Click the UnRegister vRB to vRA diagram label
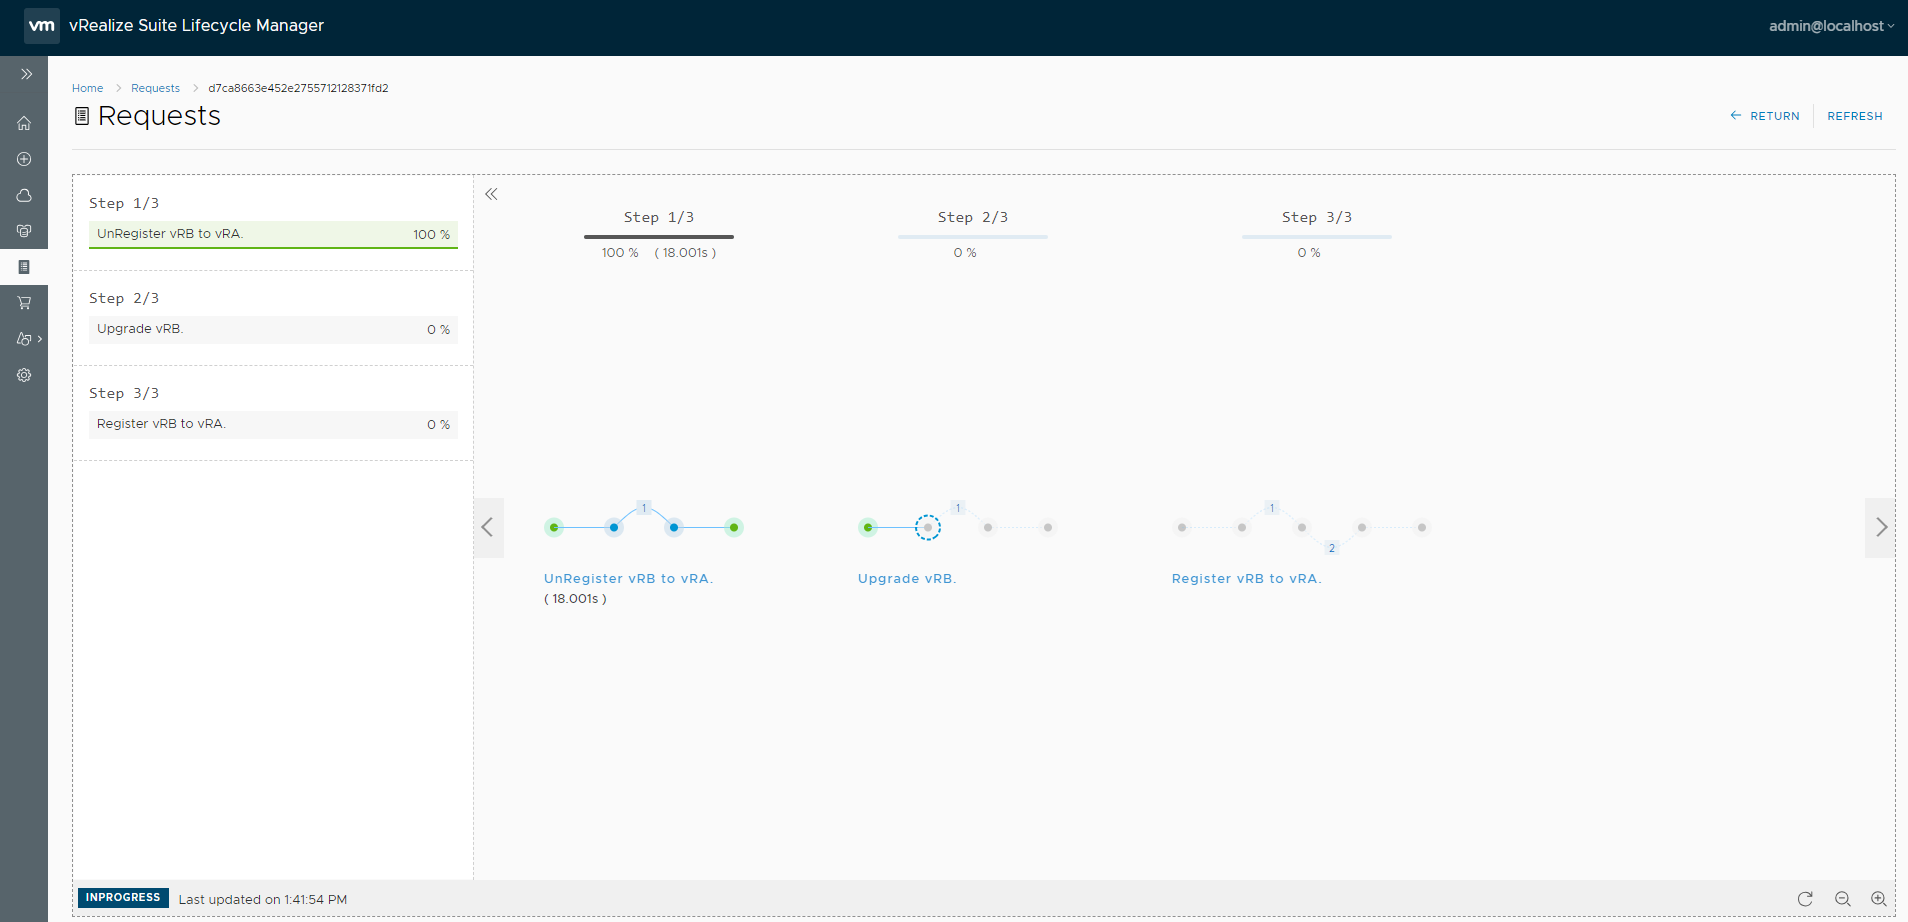 point(628,578)
